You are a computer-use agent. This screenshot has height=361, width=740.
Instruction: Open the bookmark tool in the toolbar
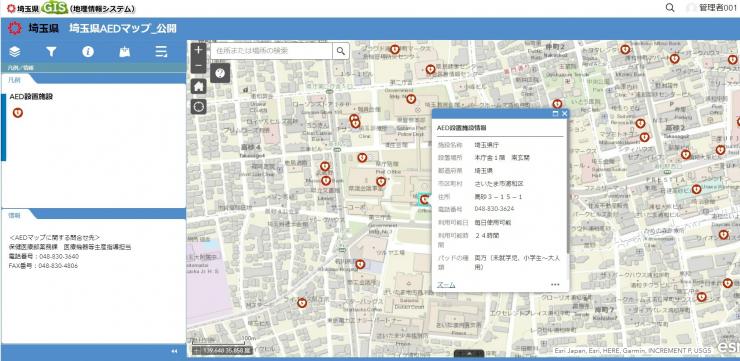[x=125, y=52]
